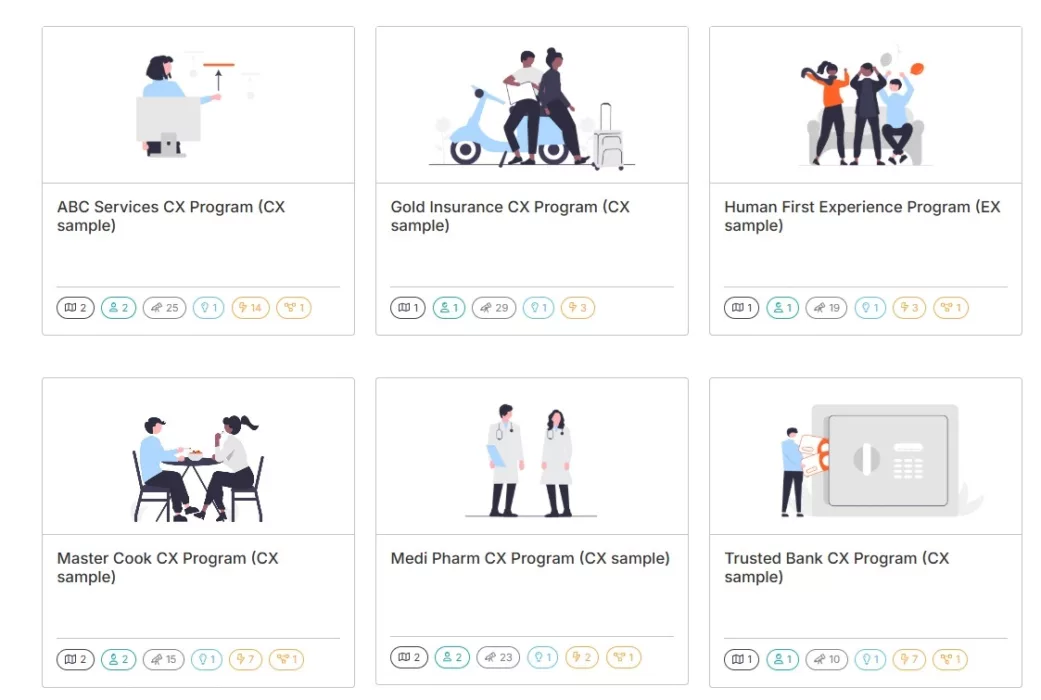Click the telescope badge showing 15
Screen dimensions: 1041x700
pos(163,659)
